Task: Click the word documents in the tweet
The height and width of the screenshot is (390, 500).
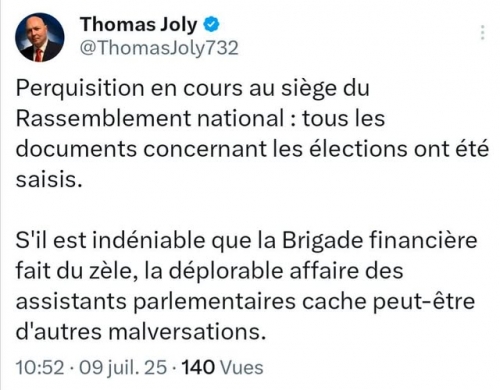Action: tap(76, 149)
